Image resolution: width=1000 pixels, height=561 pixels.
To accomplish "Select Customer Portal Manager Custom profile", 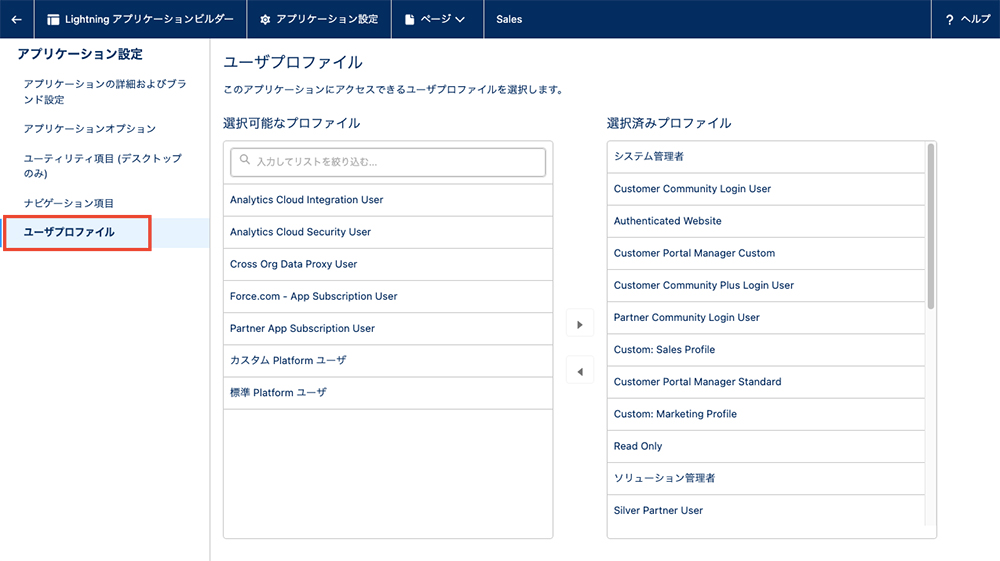I will click(x=766, y=253).
